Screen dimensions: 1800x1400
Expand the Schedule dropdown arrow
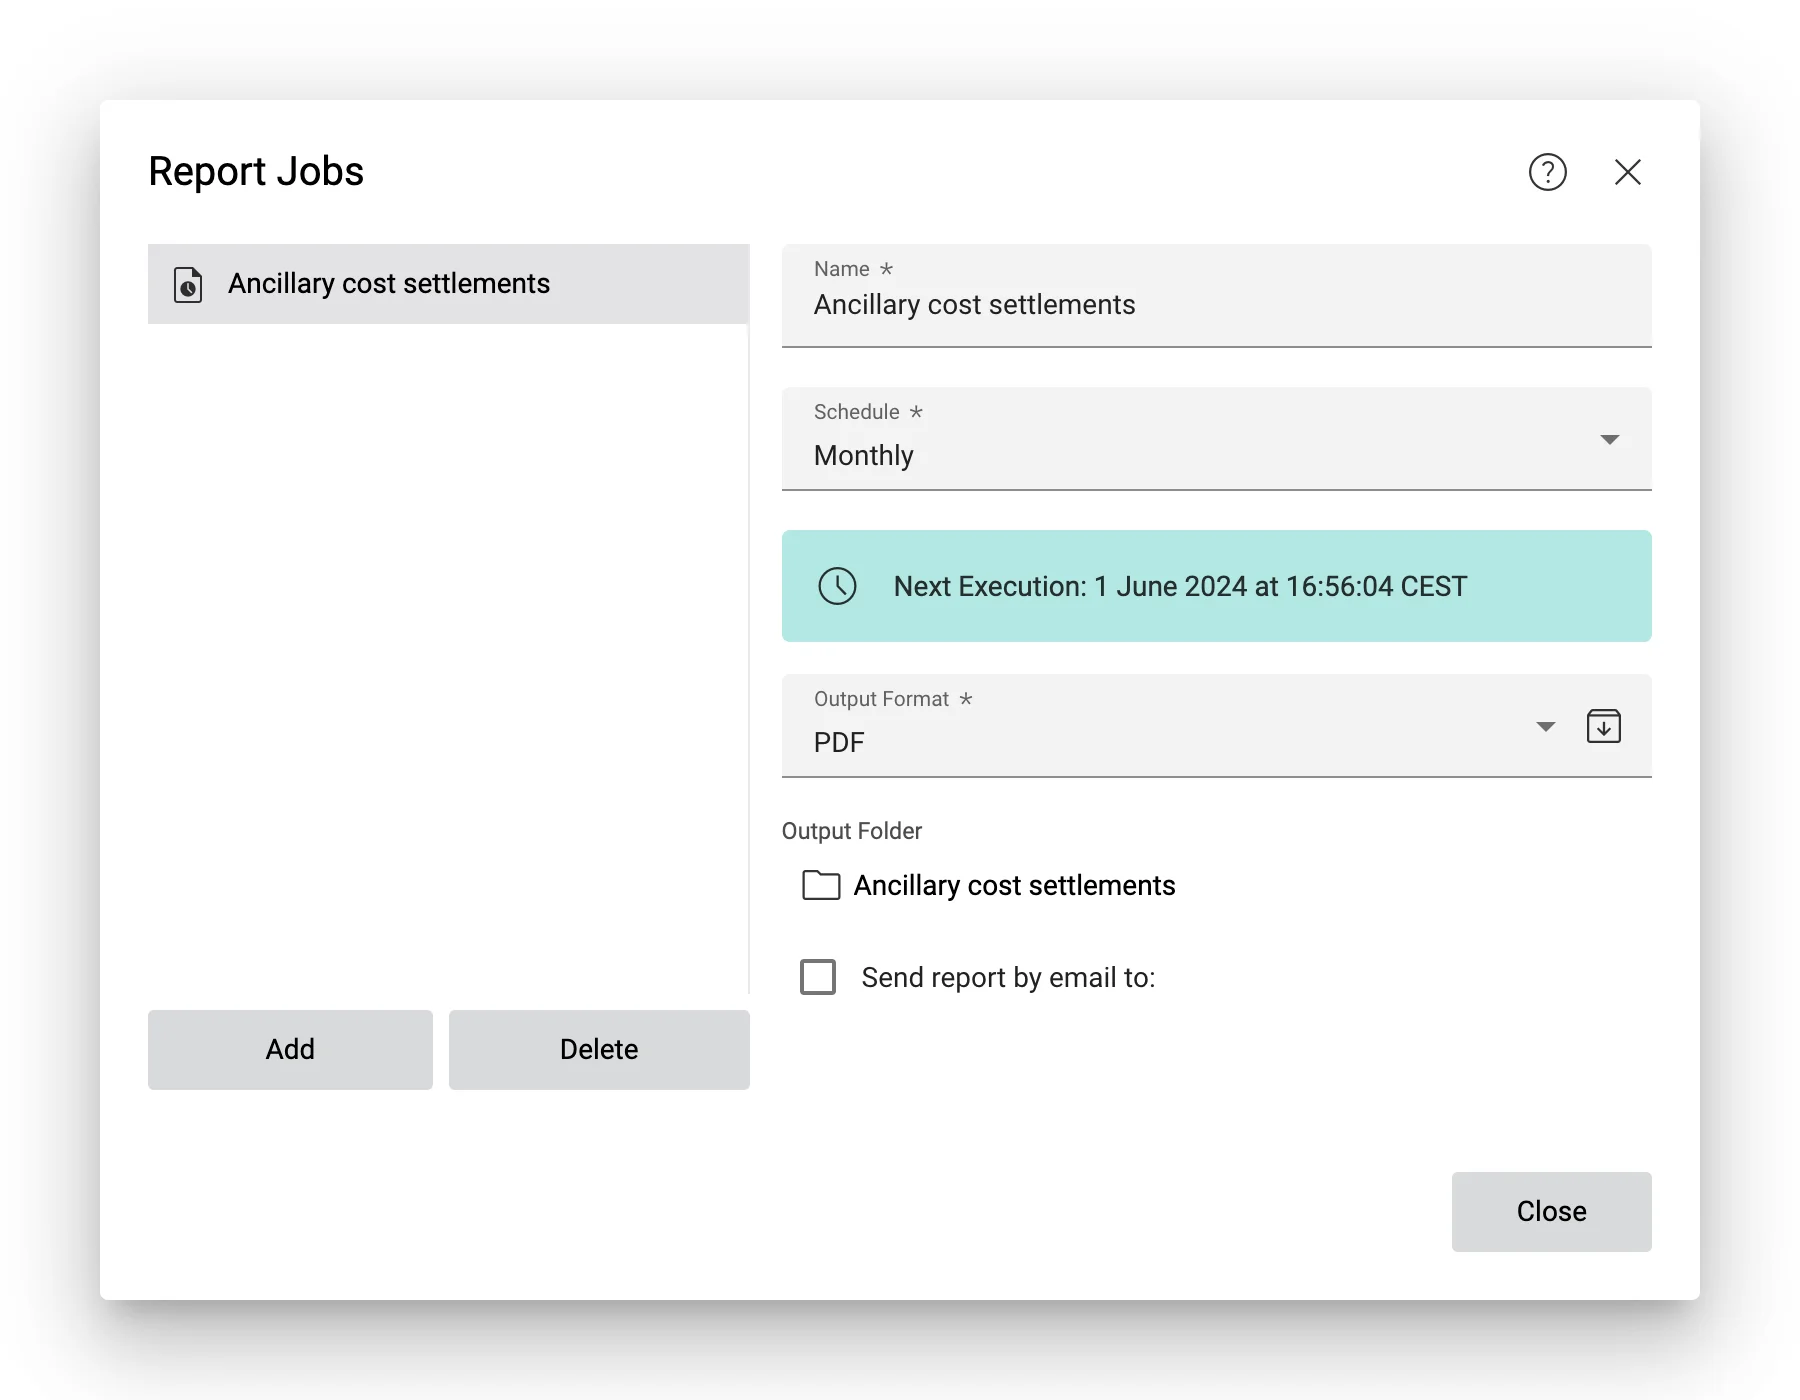1609,440
